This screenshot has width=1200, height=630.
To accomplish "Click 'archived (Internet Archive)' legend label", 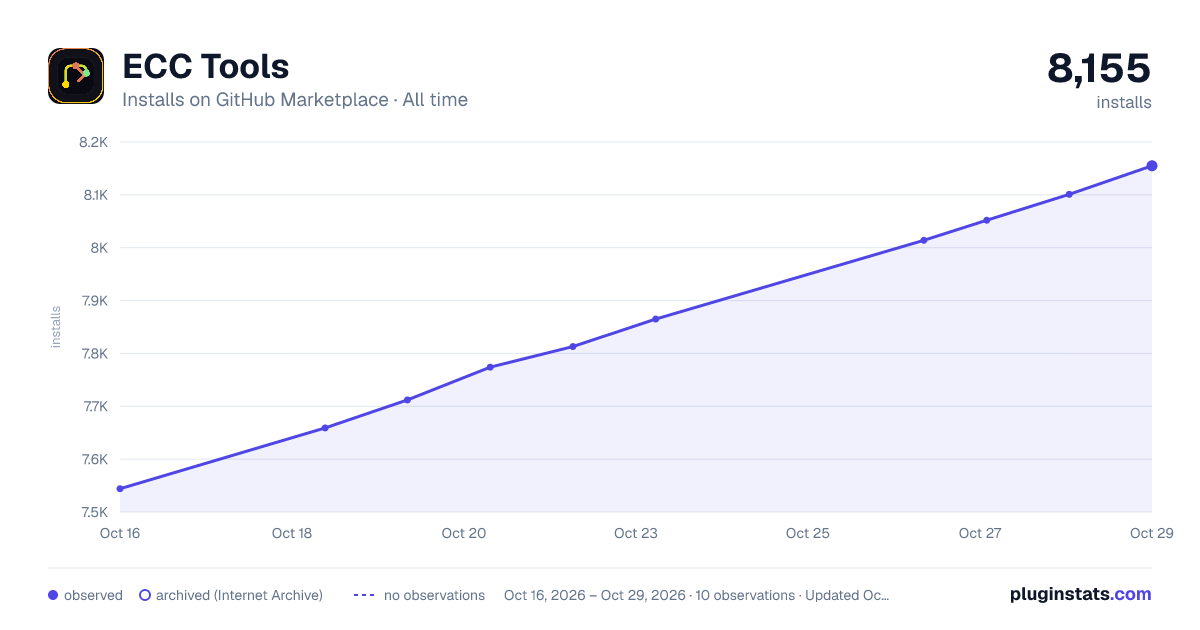I will point(239,595).
